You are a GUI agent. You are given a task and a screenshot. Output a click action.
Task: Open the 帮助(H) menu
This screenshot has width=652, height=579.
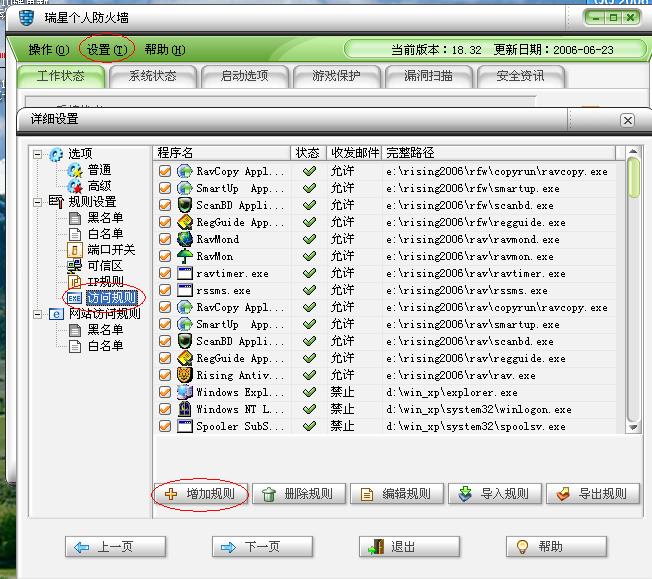(165, 50)
